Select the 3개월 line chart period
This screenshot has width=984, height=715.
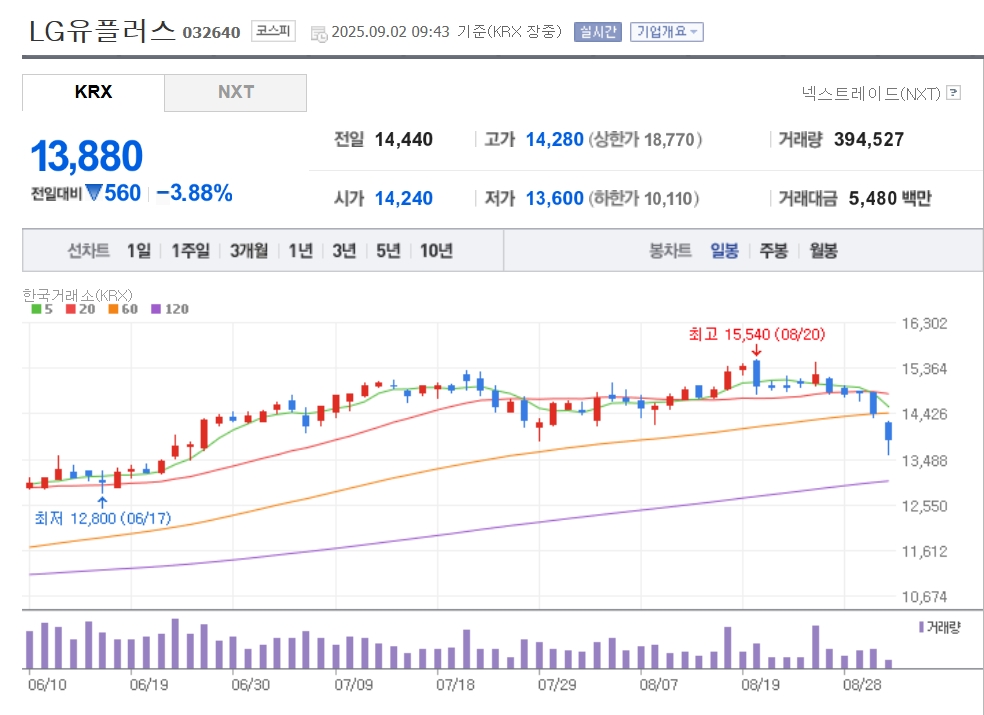pyautogui.click(x=249, y=251)
